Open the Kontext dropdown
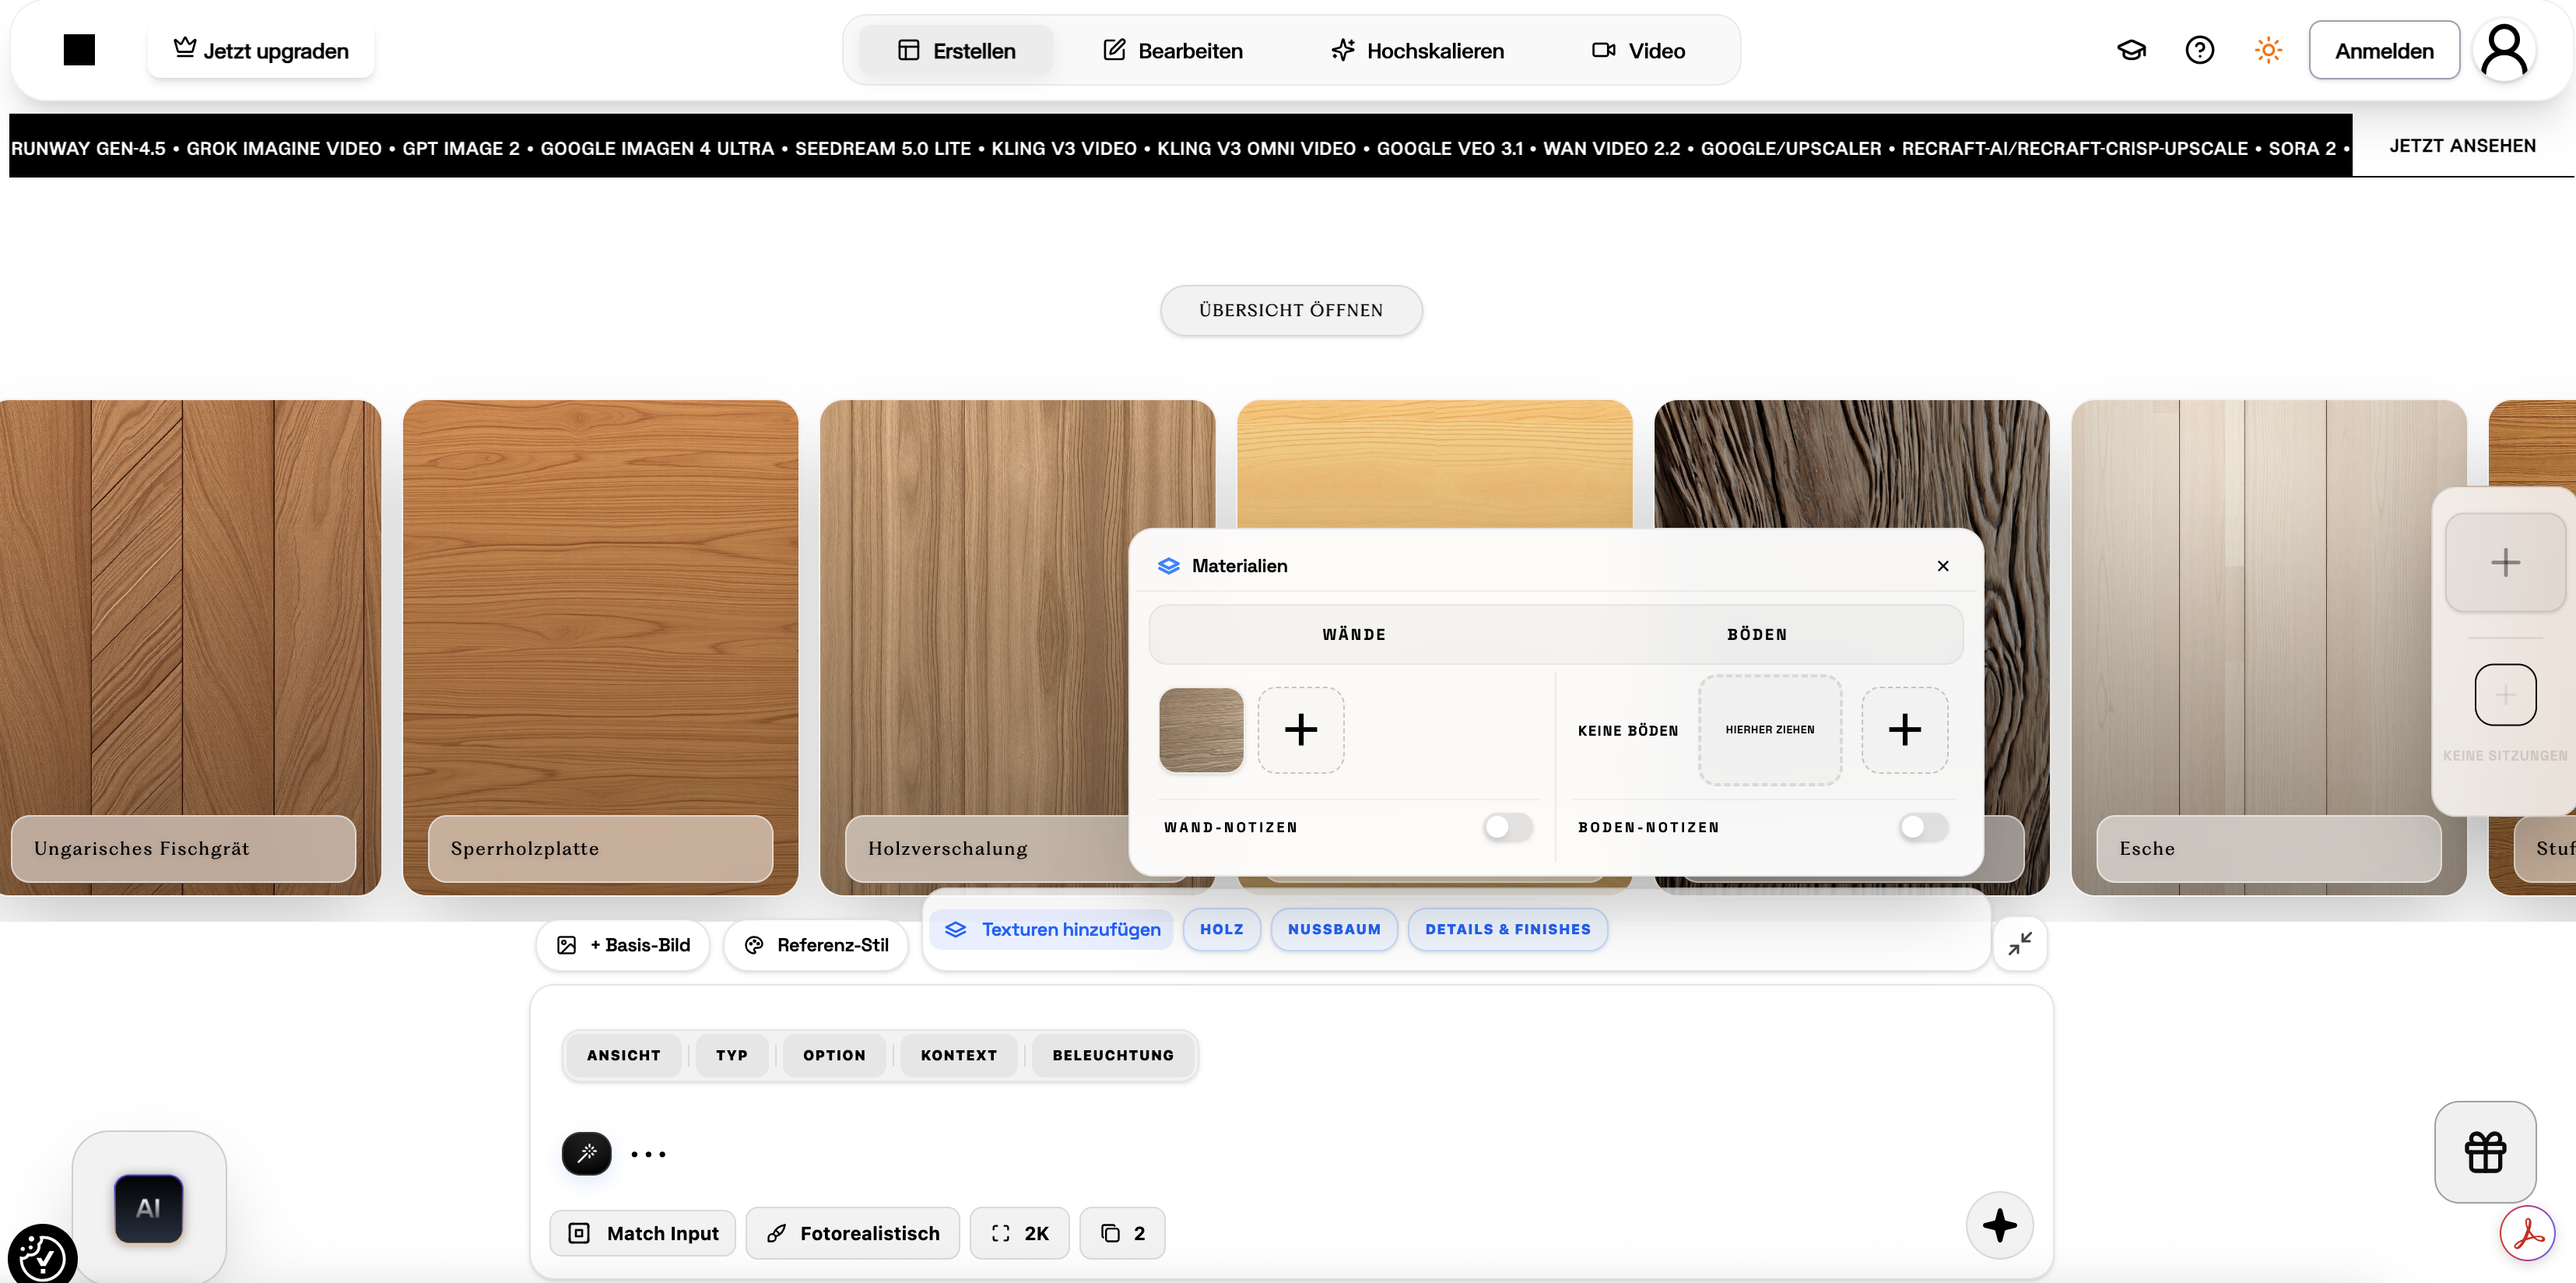The width and height of the screenshot is (2576, 1283). [x=958, y=1055]
